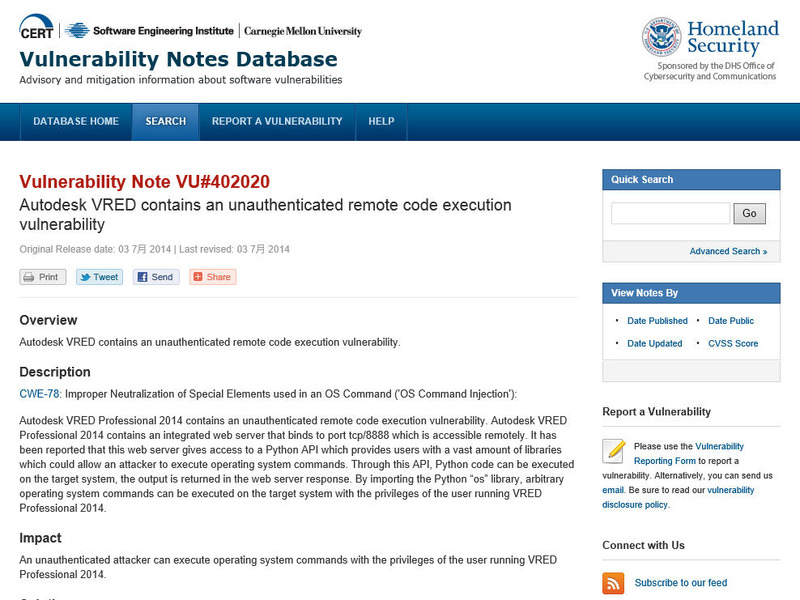Open Report a Vulnerability menu item
This screenshot has width=800, height=600.
click(x=277, y=121)
